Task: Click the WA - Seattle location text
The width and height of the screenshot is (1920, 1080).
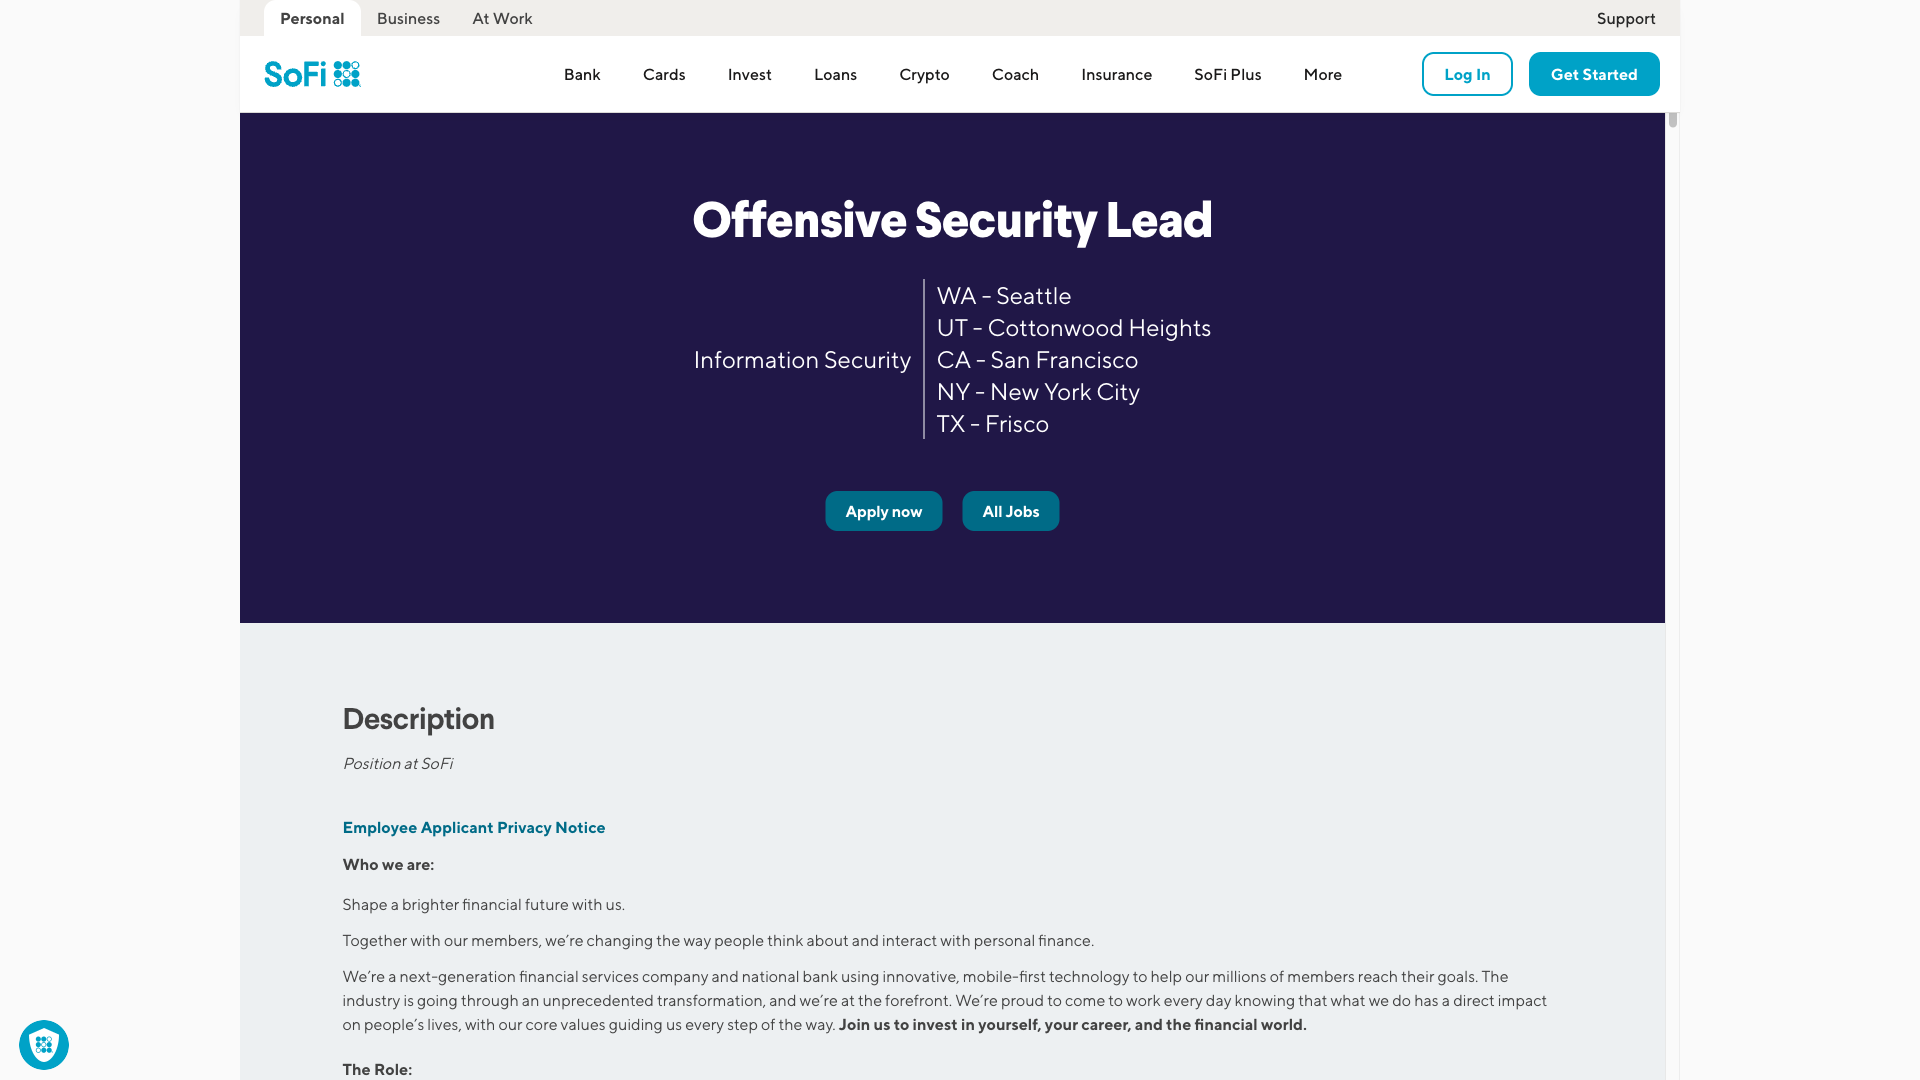Action: click(1003, 296)
